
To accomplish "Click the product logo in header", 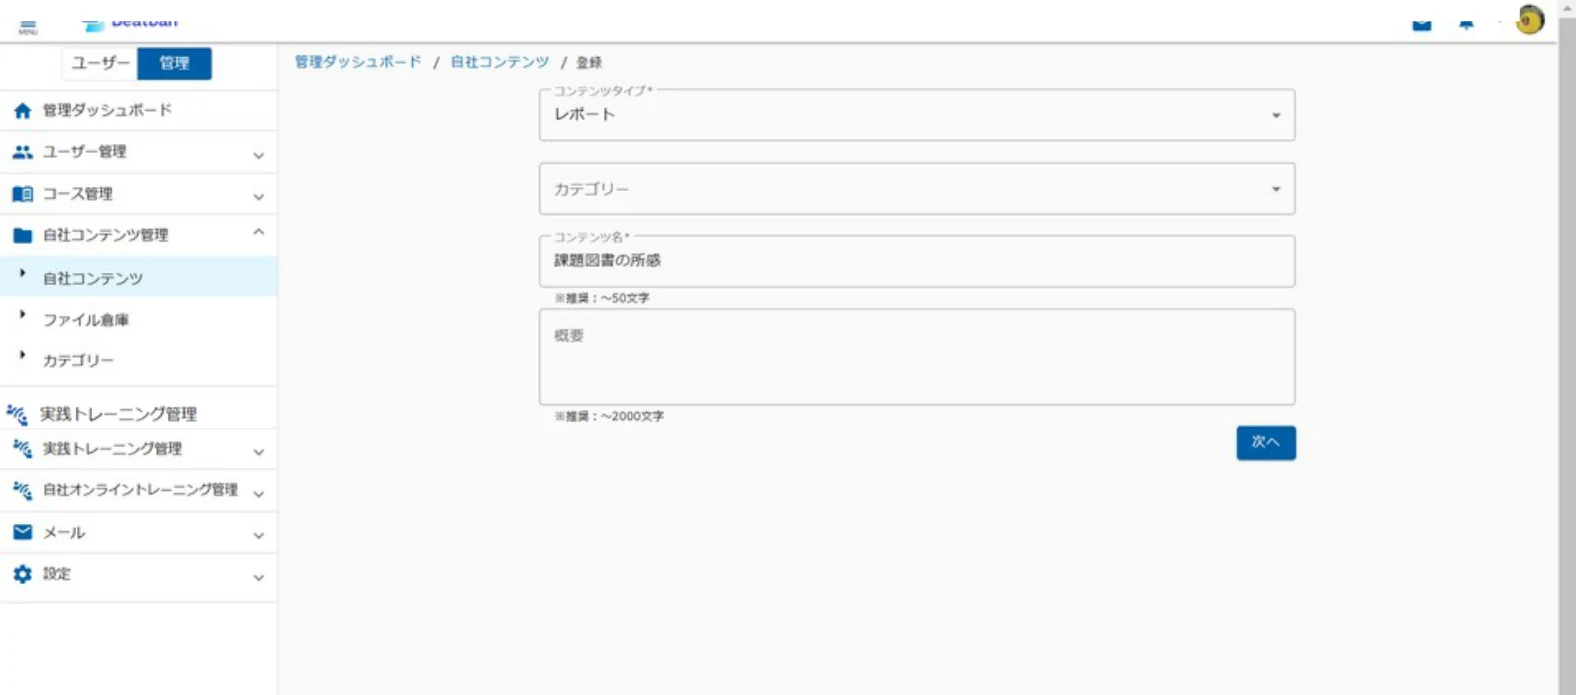I will point(130,22).
